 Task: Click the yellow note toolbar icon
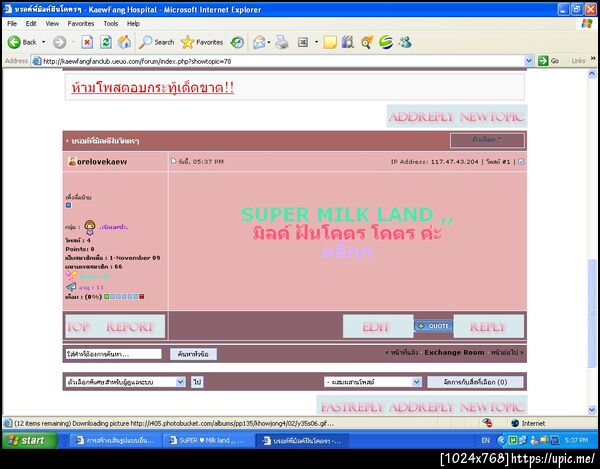[x=330, y=42]
